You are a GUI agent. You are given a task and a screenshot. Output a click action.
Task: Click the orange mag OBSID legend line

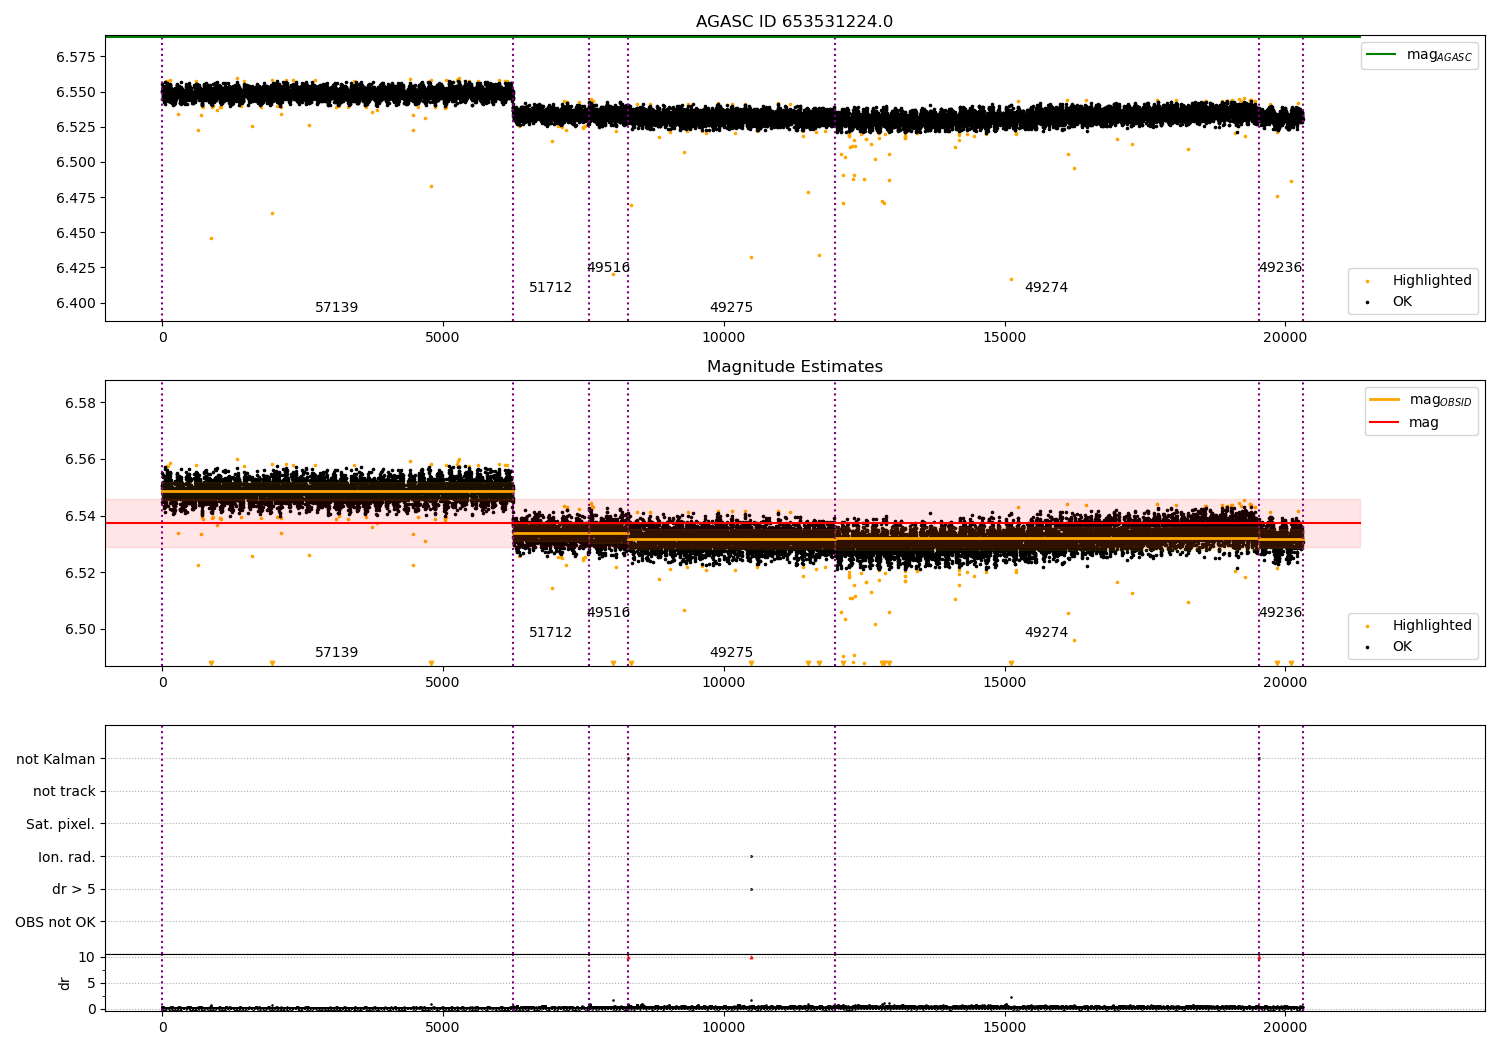click(x=1384, y=400)
